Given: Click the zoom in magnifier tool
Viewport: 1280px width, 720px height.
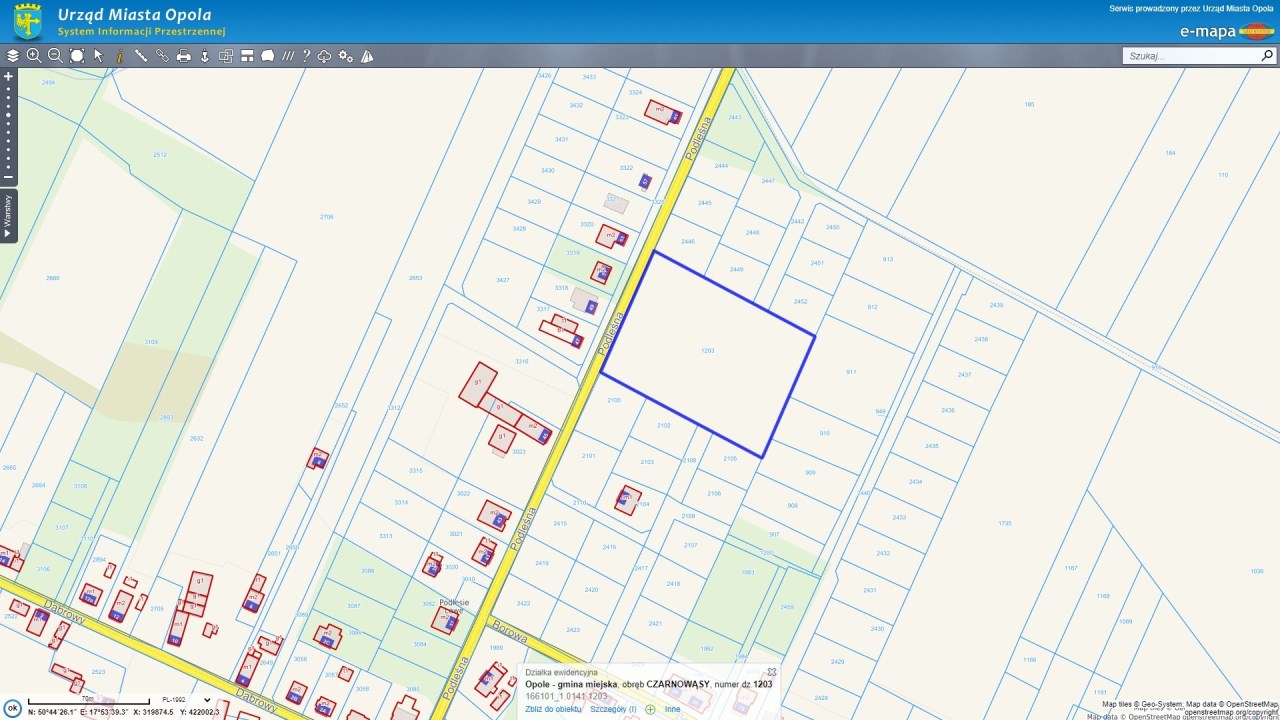Looking at the screenshot, I should tap(34, 56).
